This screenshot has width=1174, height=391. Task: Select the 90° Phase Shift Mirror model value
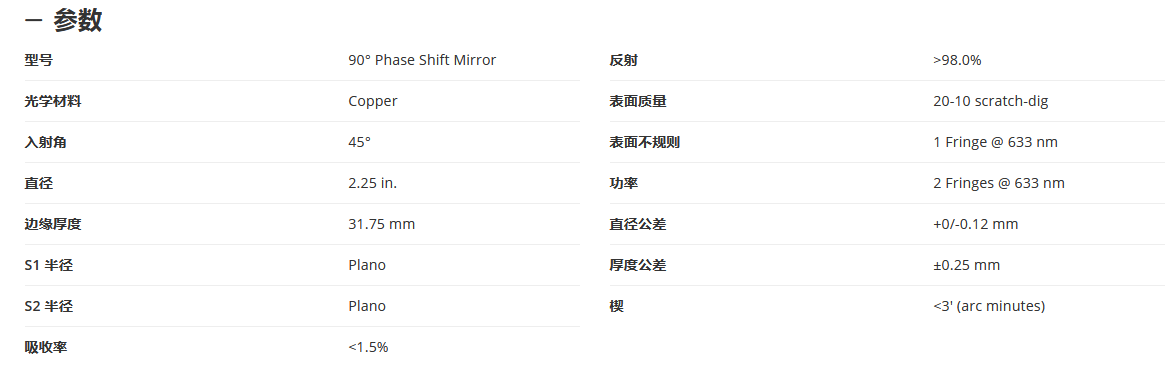[422, 60]
